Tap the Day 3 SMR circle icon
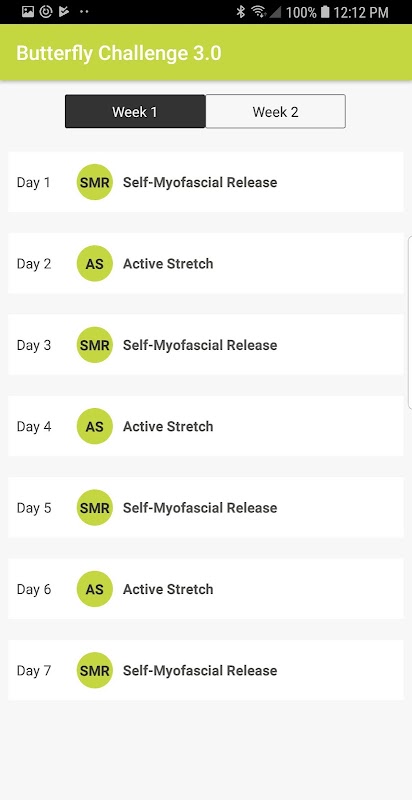 click(x=94, y=345)
